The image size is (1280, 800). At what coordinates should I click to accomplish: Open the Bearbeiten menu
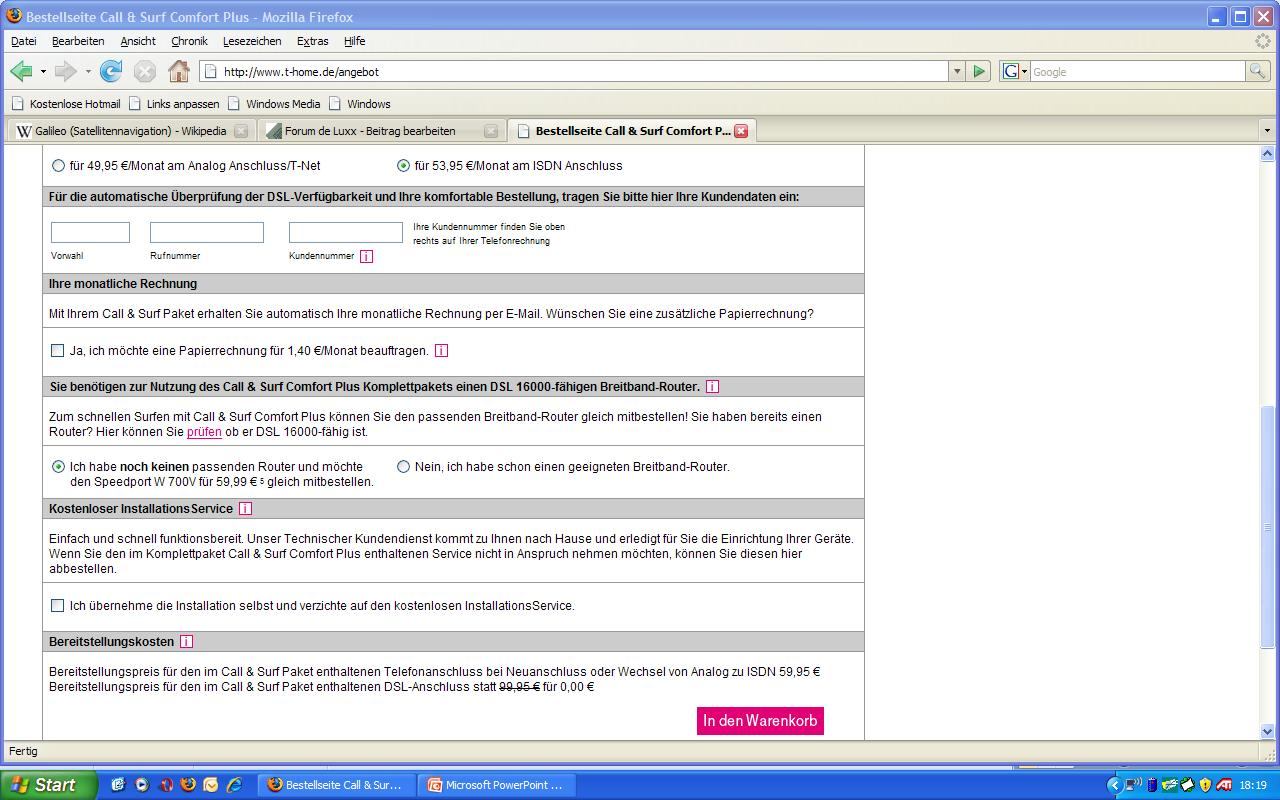[78, 41]
